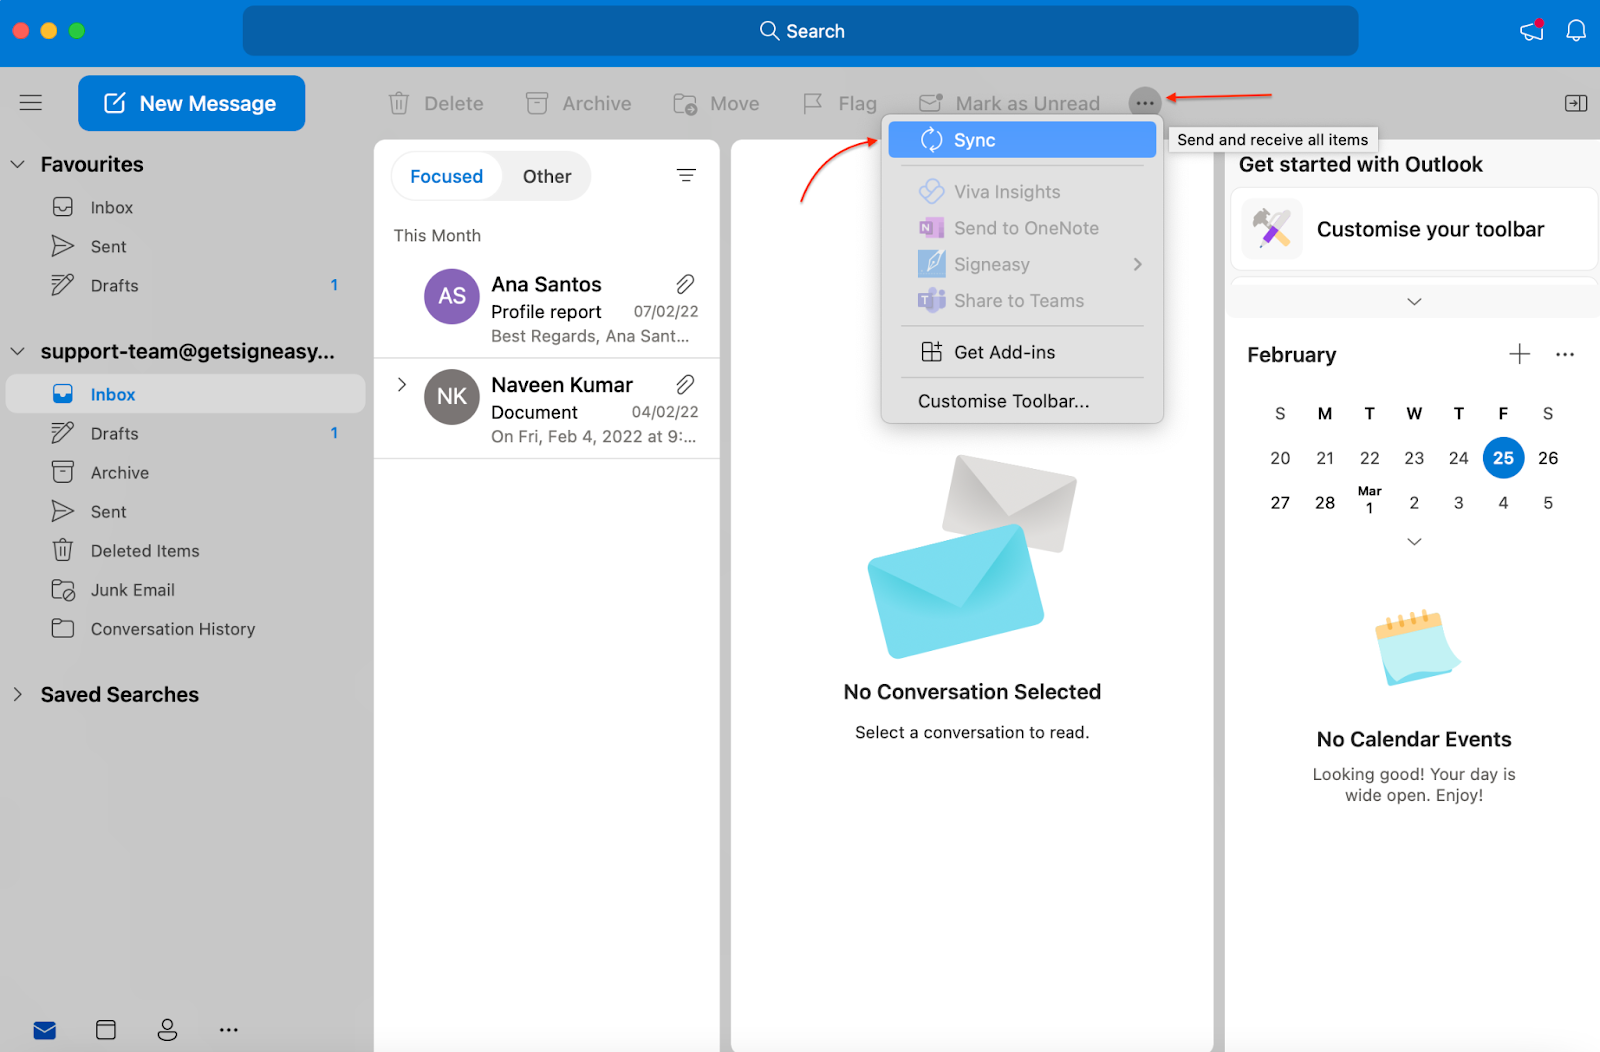Open Drafts under Favourites

pos(185,285)
